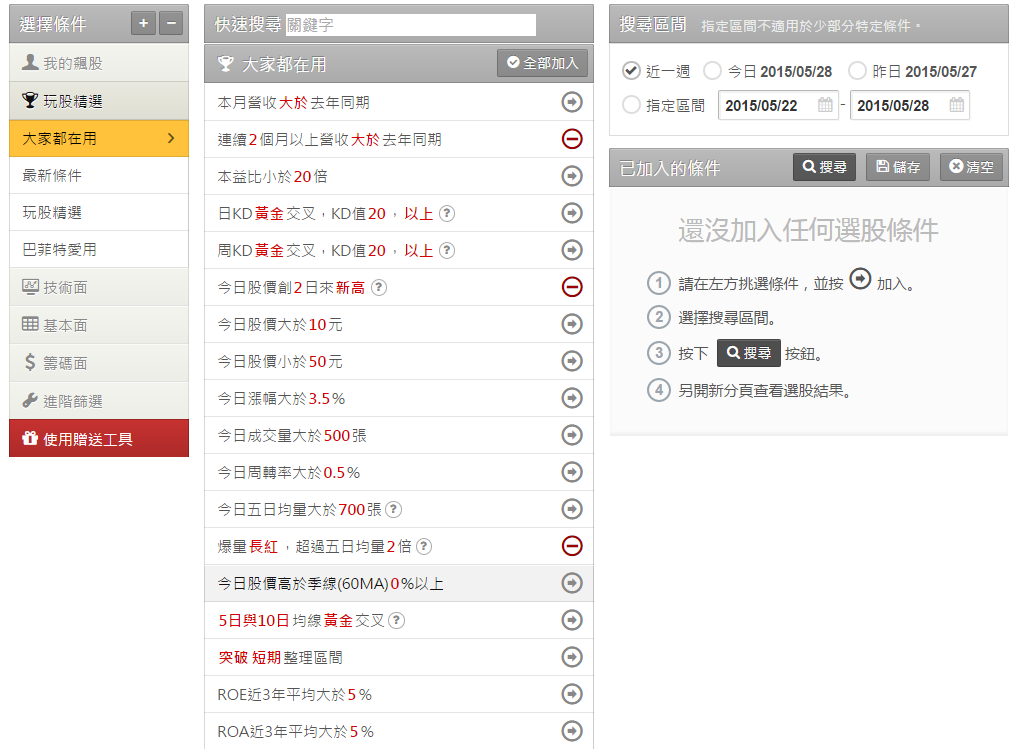Open end-date calendar icon for 2015/05/28

coord(957,105)
